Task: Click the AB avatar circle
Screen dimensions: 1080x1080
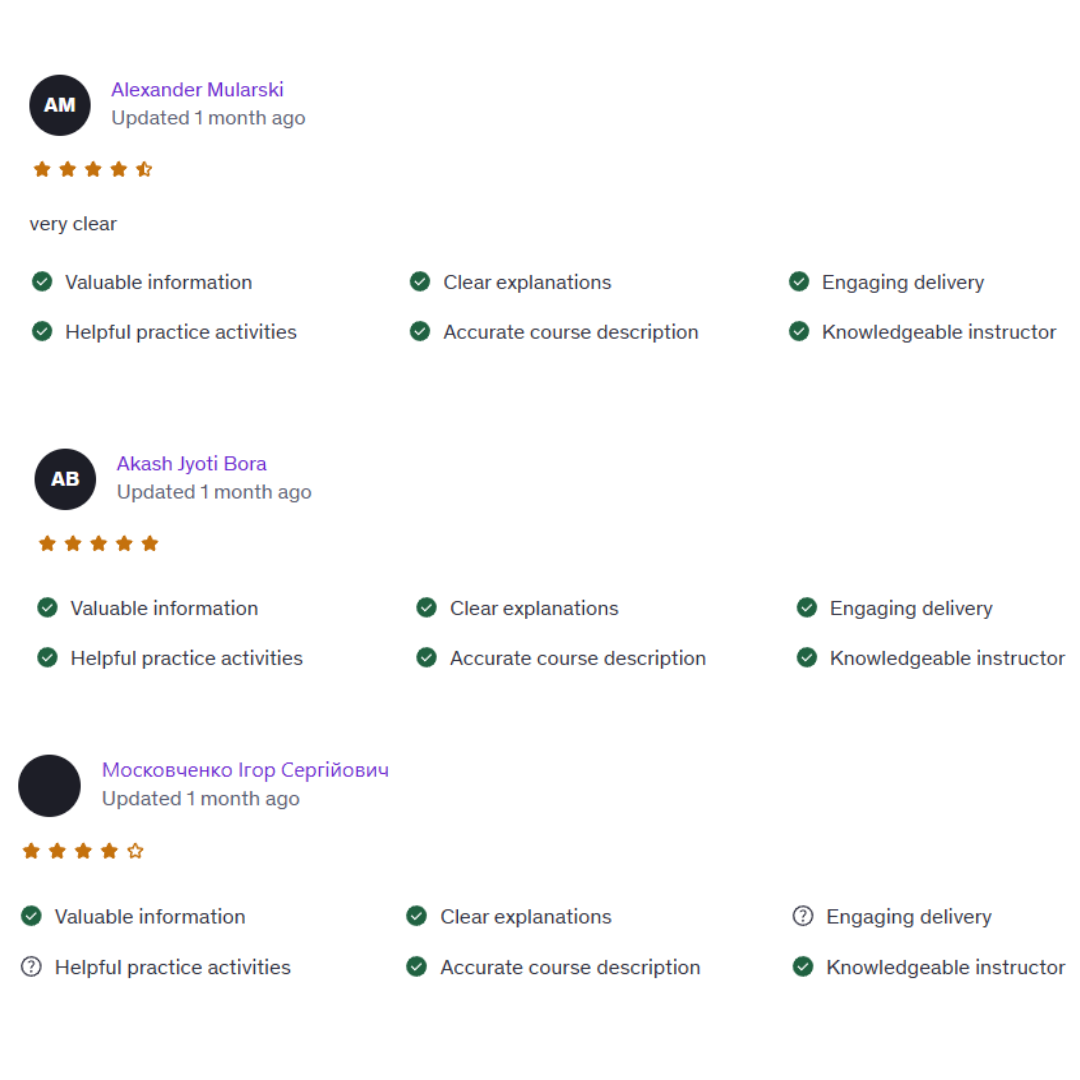Action: coord(65,479)
